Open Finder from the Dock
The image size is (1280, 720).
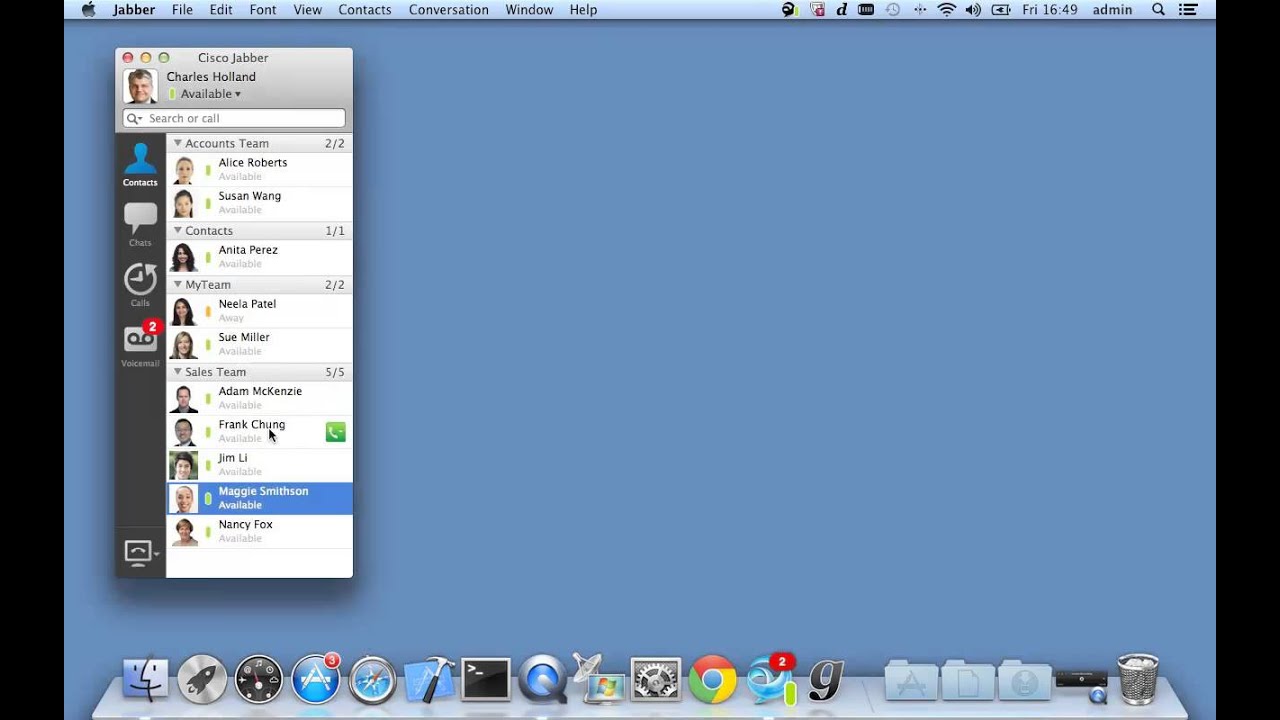point(145,679)
